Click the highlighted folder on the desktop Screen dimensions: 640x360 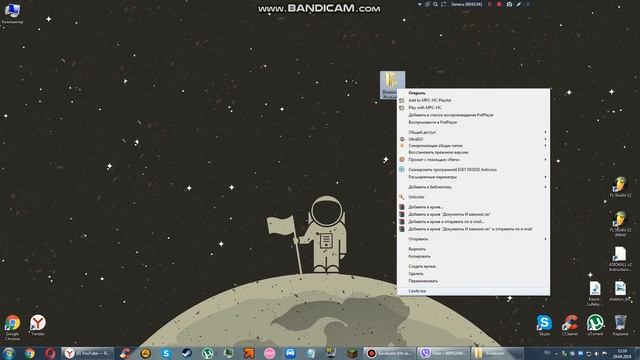[392, 85]
